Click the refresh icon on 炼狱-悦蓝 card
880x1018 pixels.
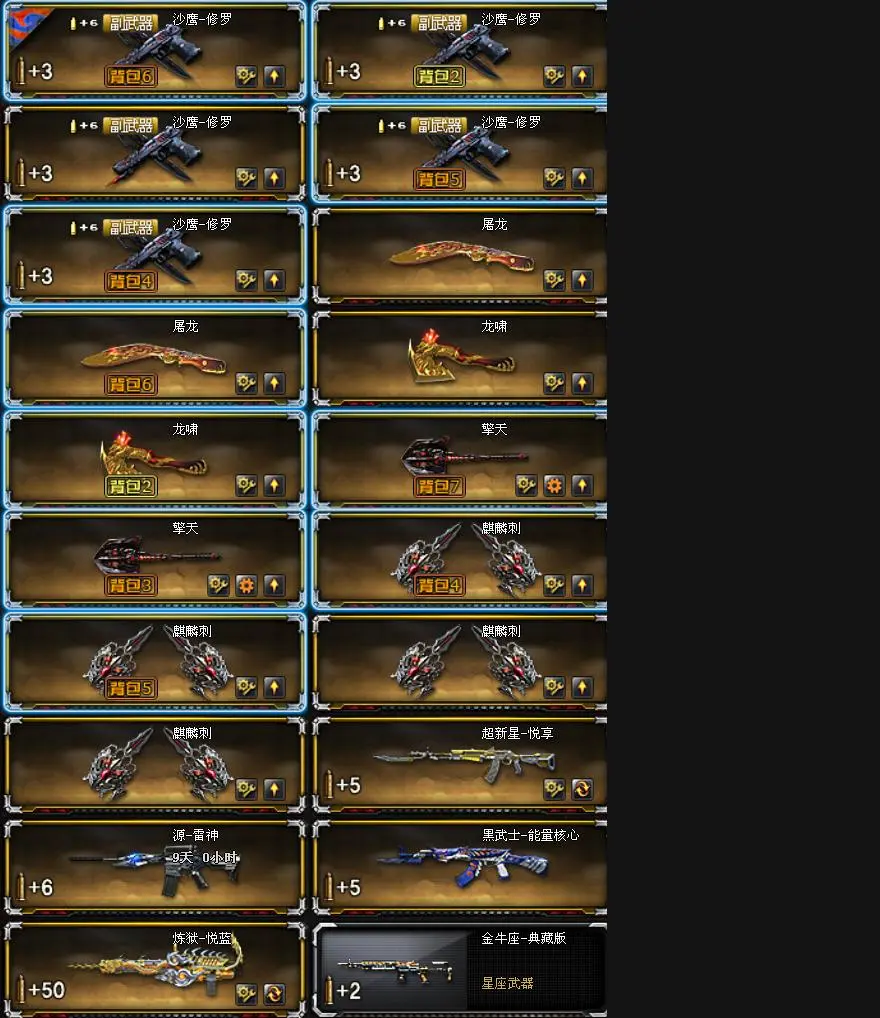(x=274, y=993)
